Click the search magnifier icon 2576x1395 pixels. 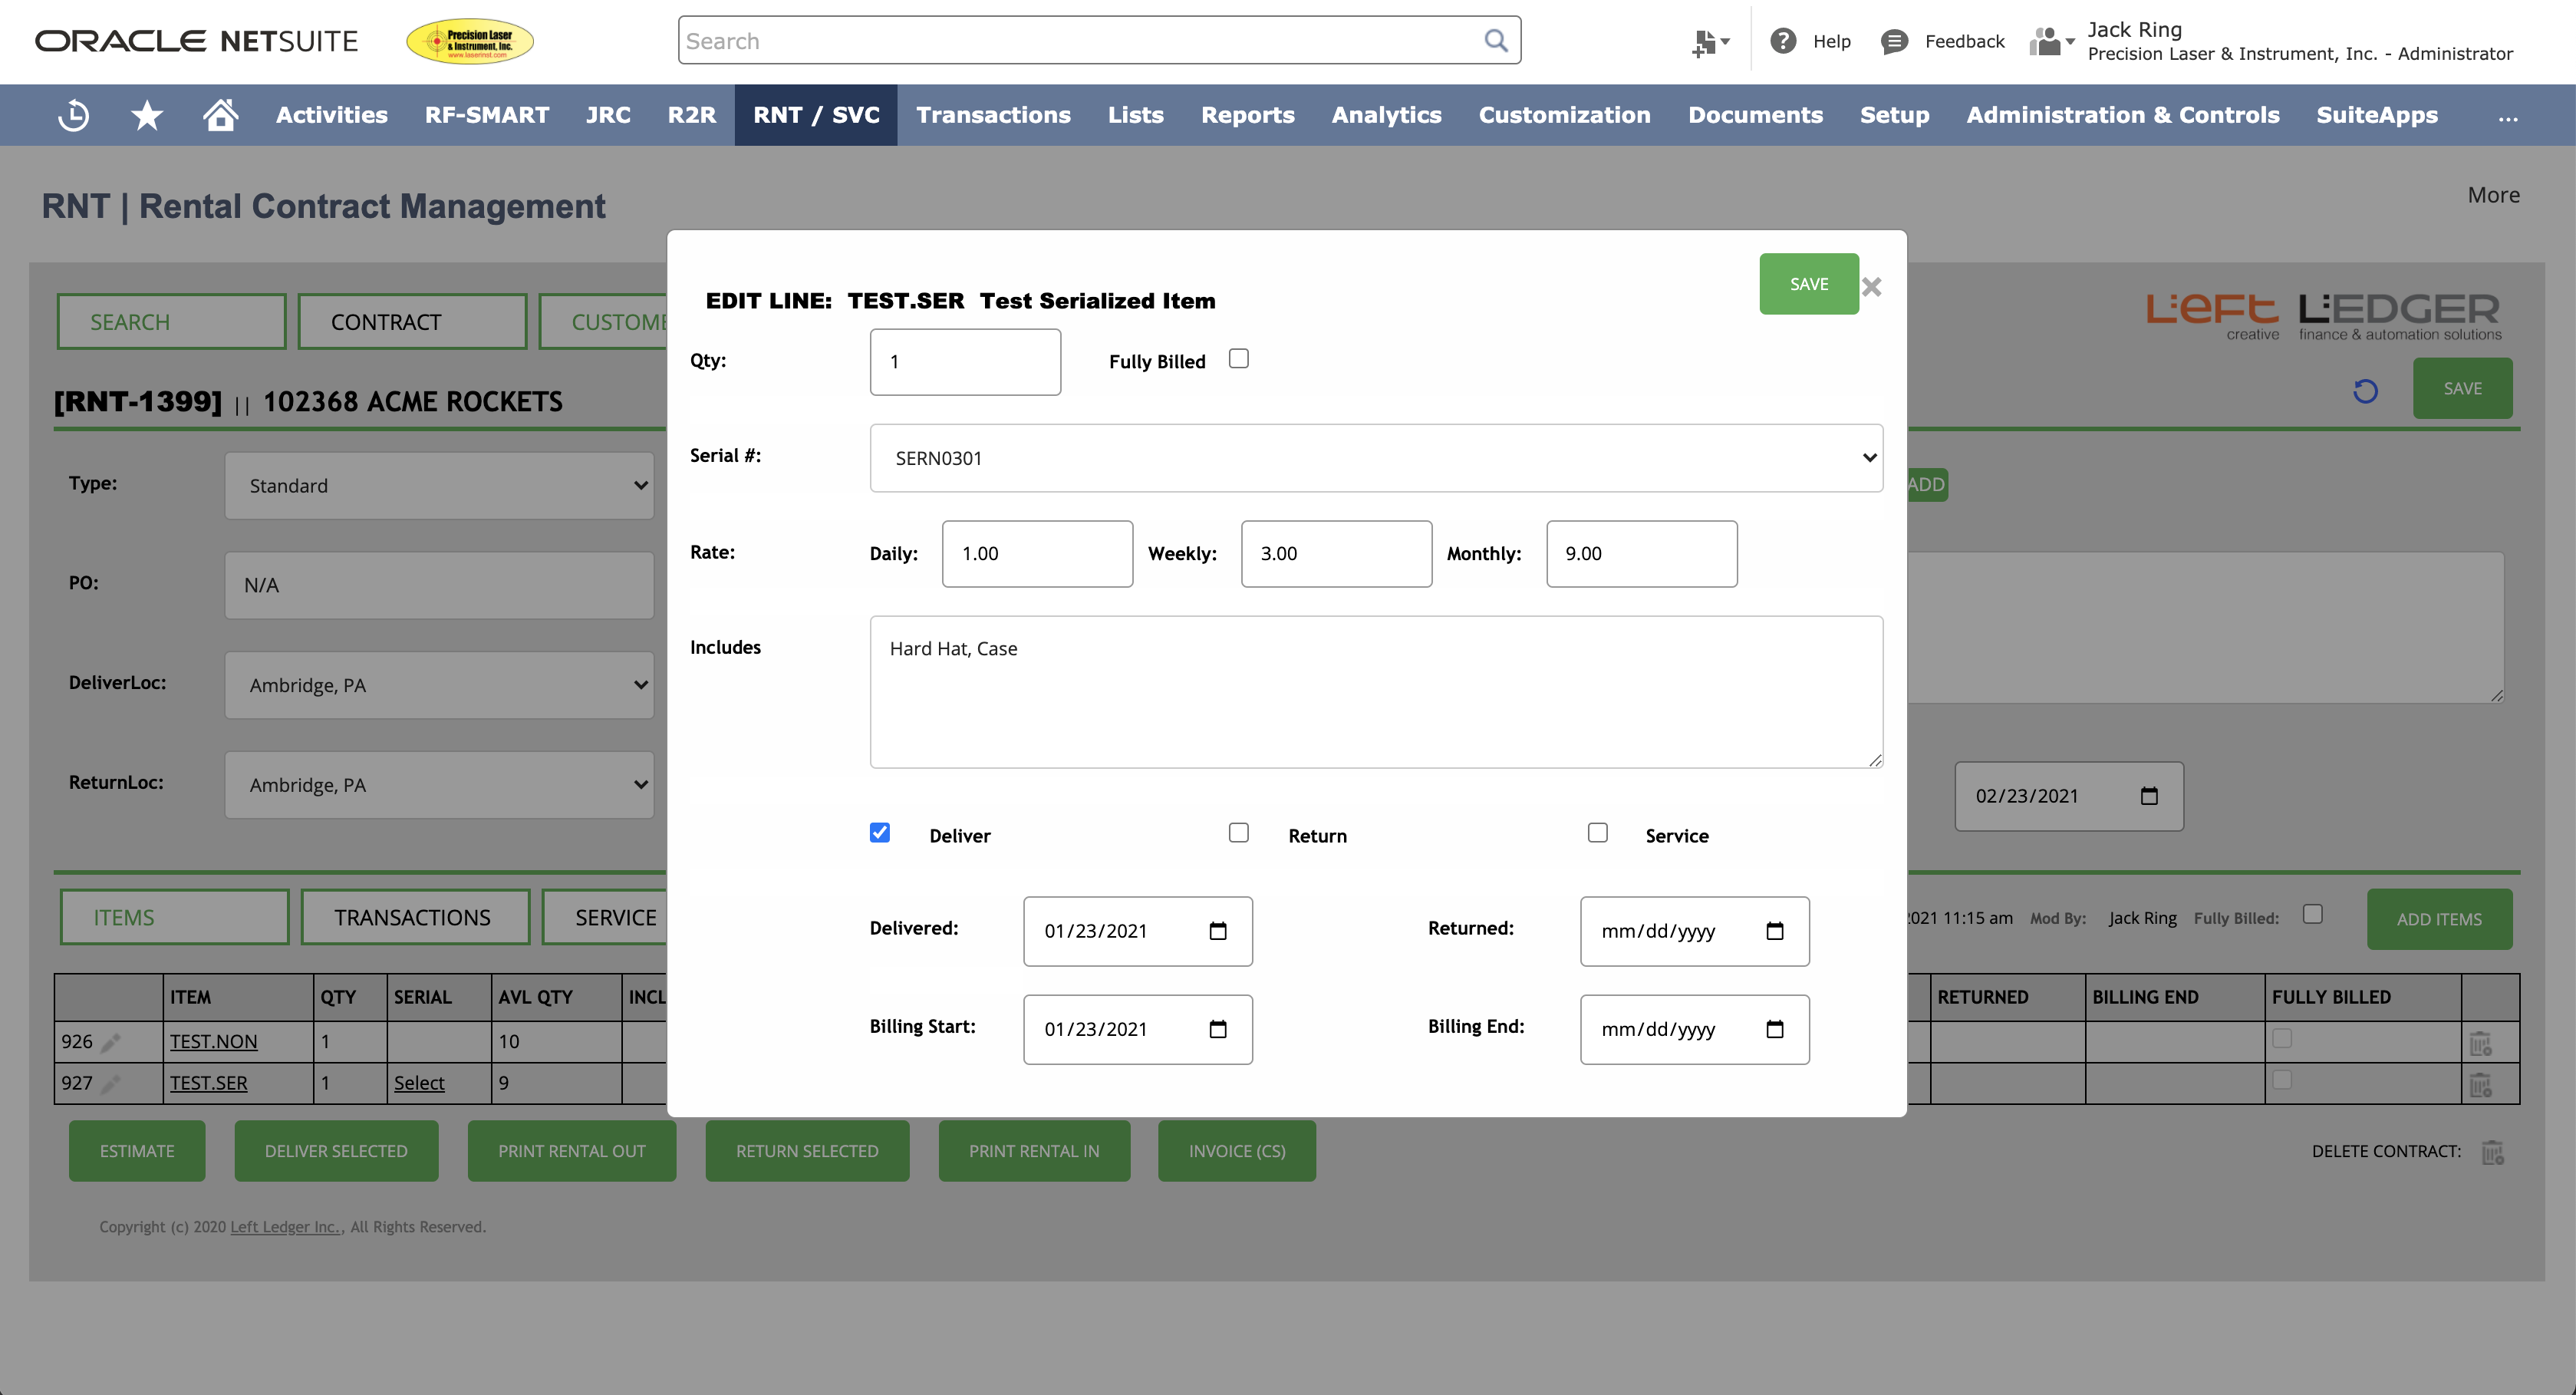1495,41
